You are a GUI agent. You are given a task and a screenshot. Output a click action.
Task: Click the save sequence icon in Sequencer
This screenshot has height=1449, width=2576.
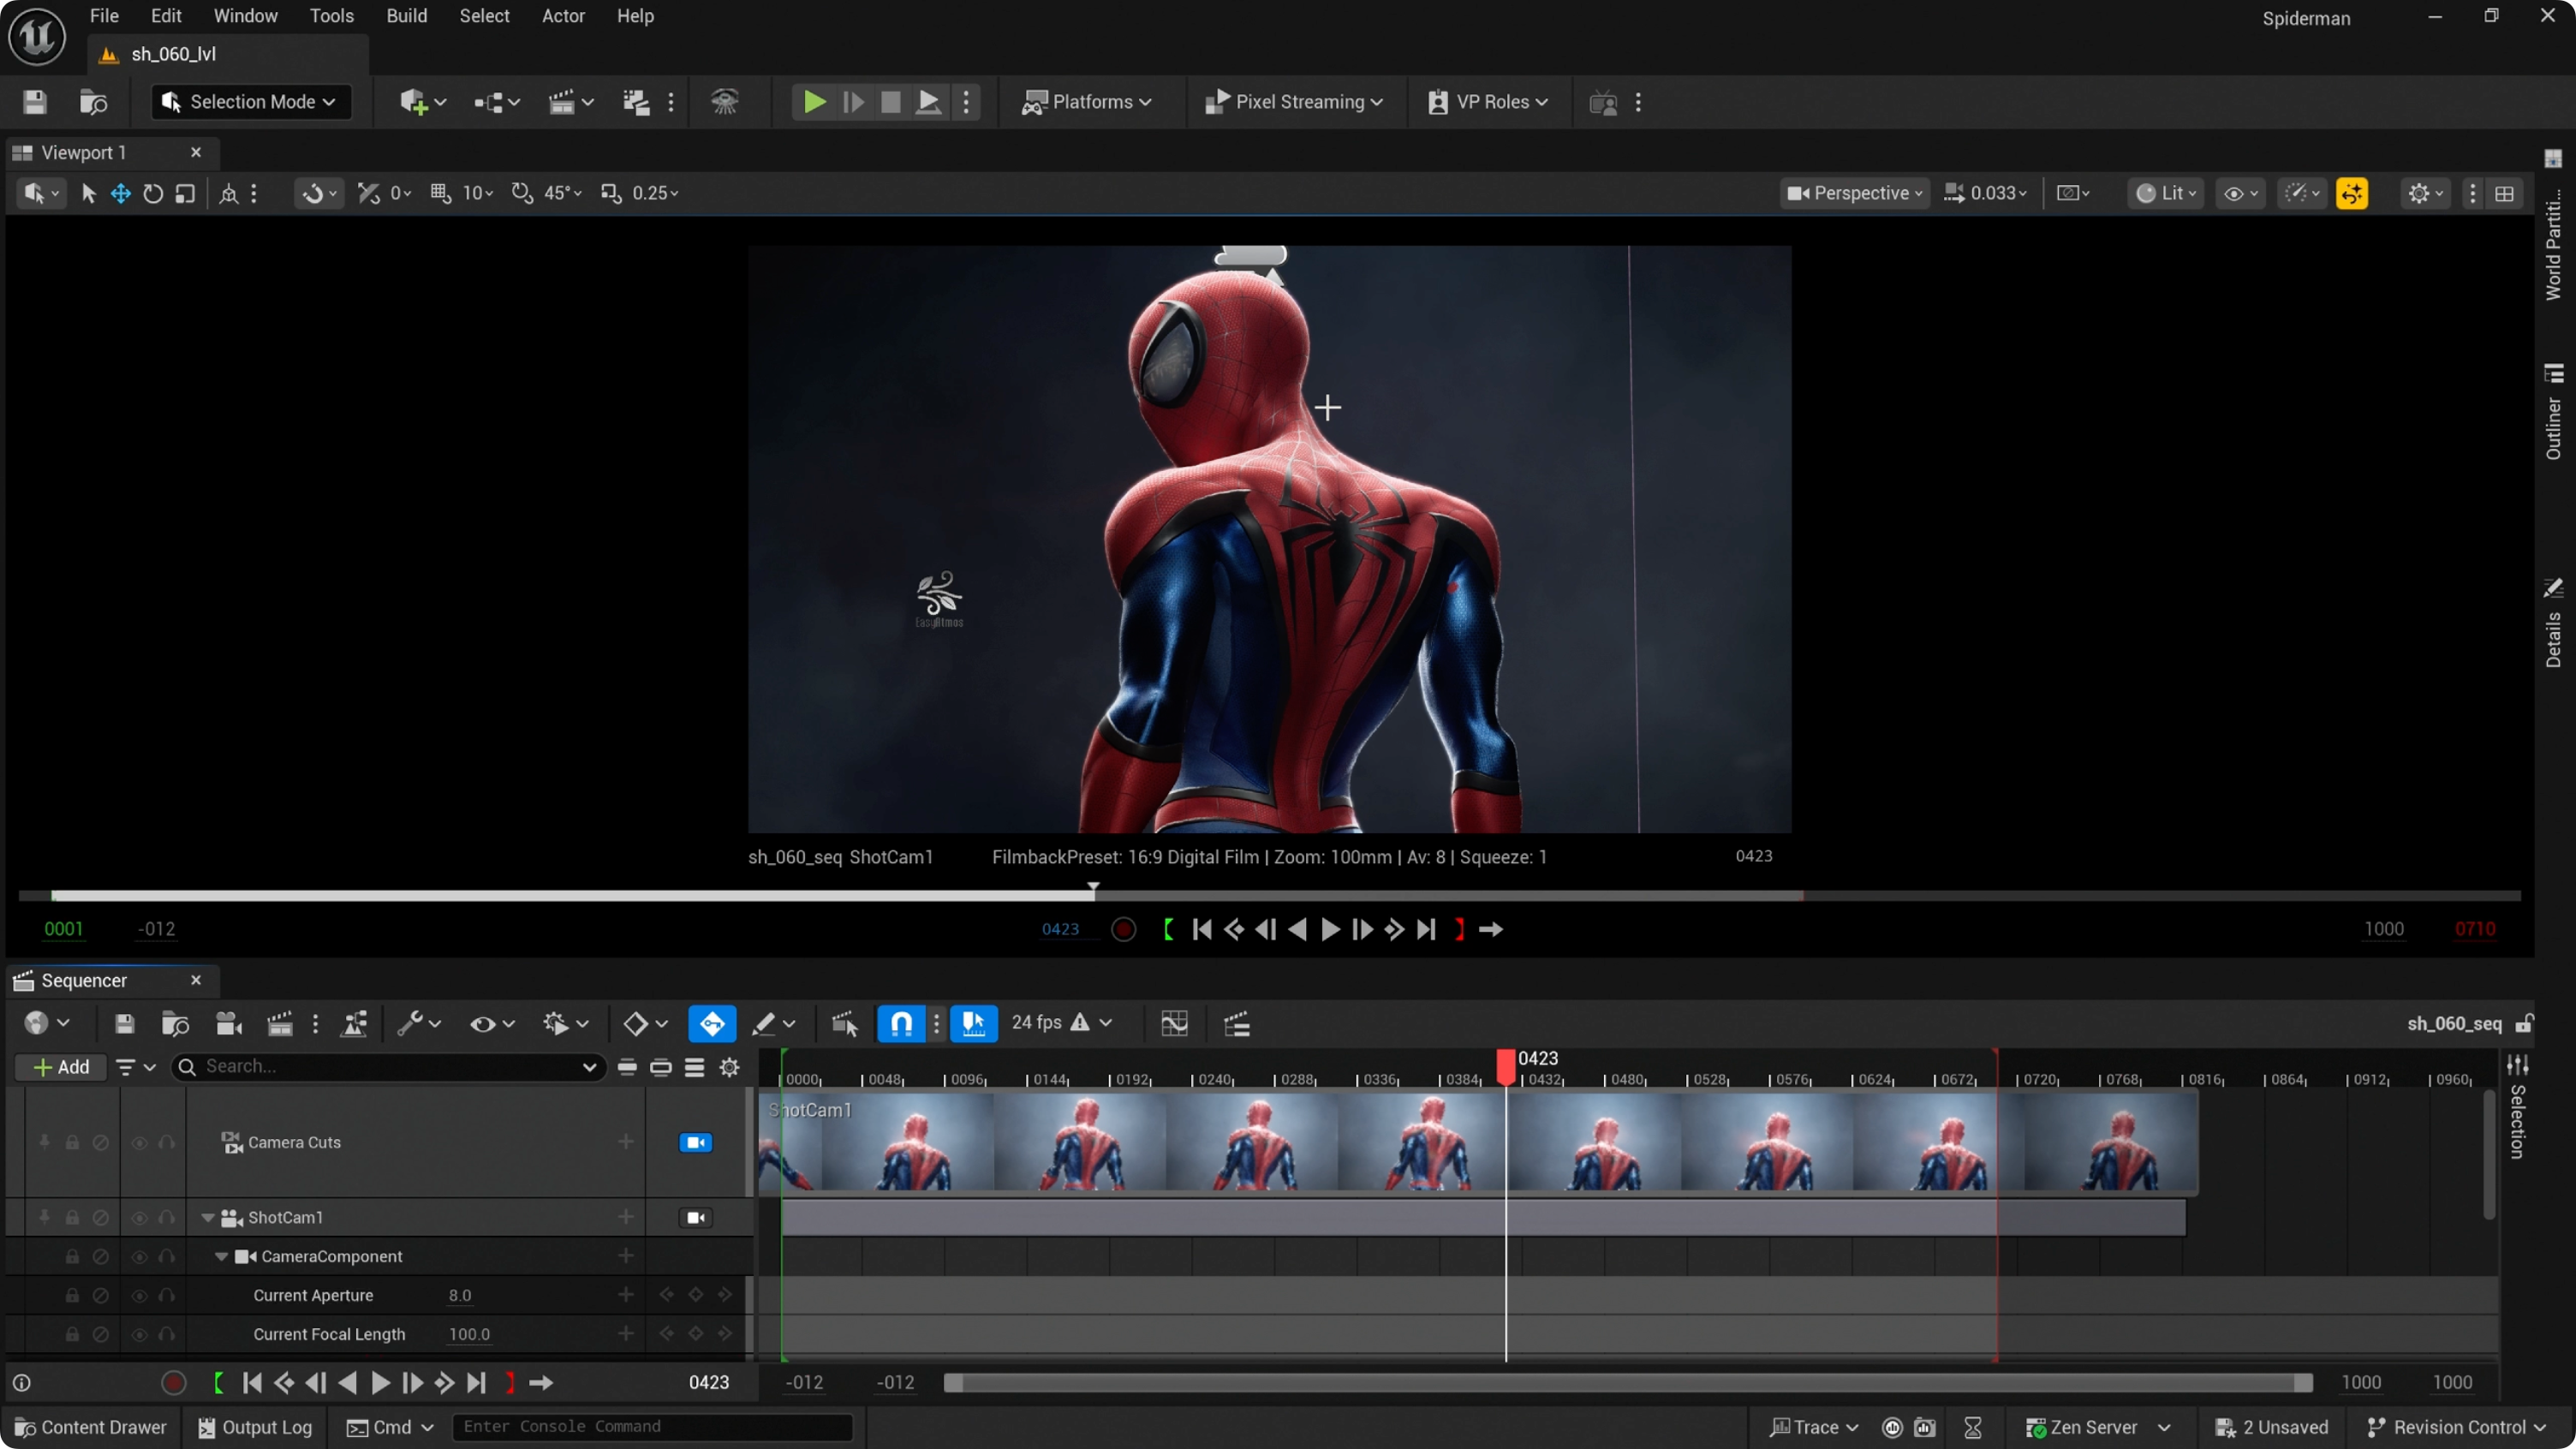pos(124,1023)
